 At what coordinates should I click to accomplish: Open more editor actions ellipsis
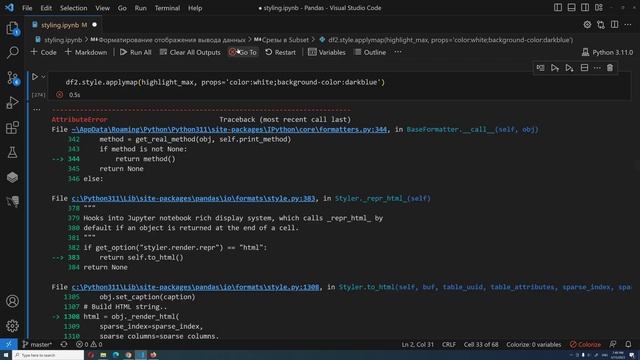628,25
